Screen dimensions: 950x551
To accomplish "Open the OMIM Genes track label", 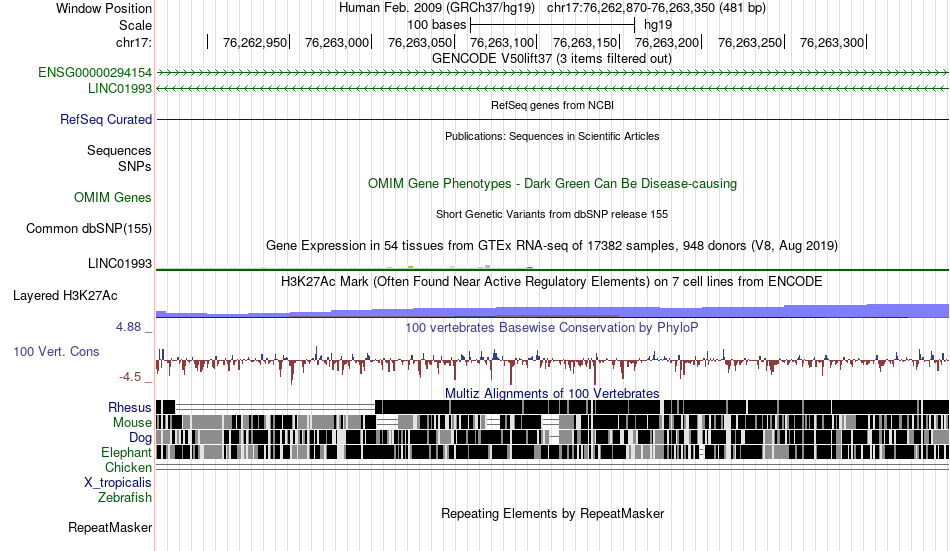I will click(x=113, y=198).
